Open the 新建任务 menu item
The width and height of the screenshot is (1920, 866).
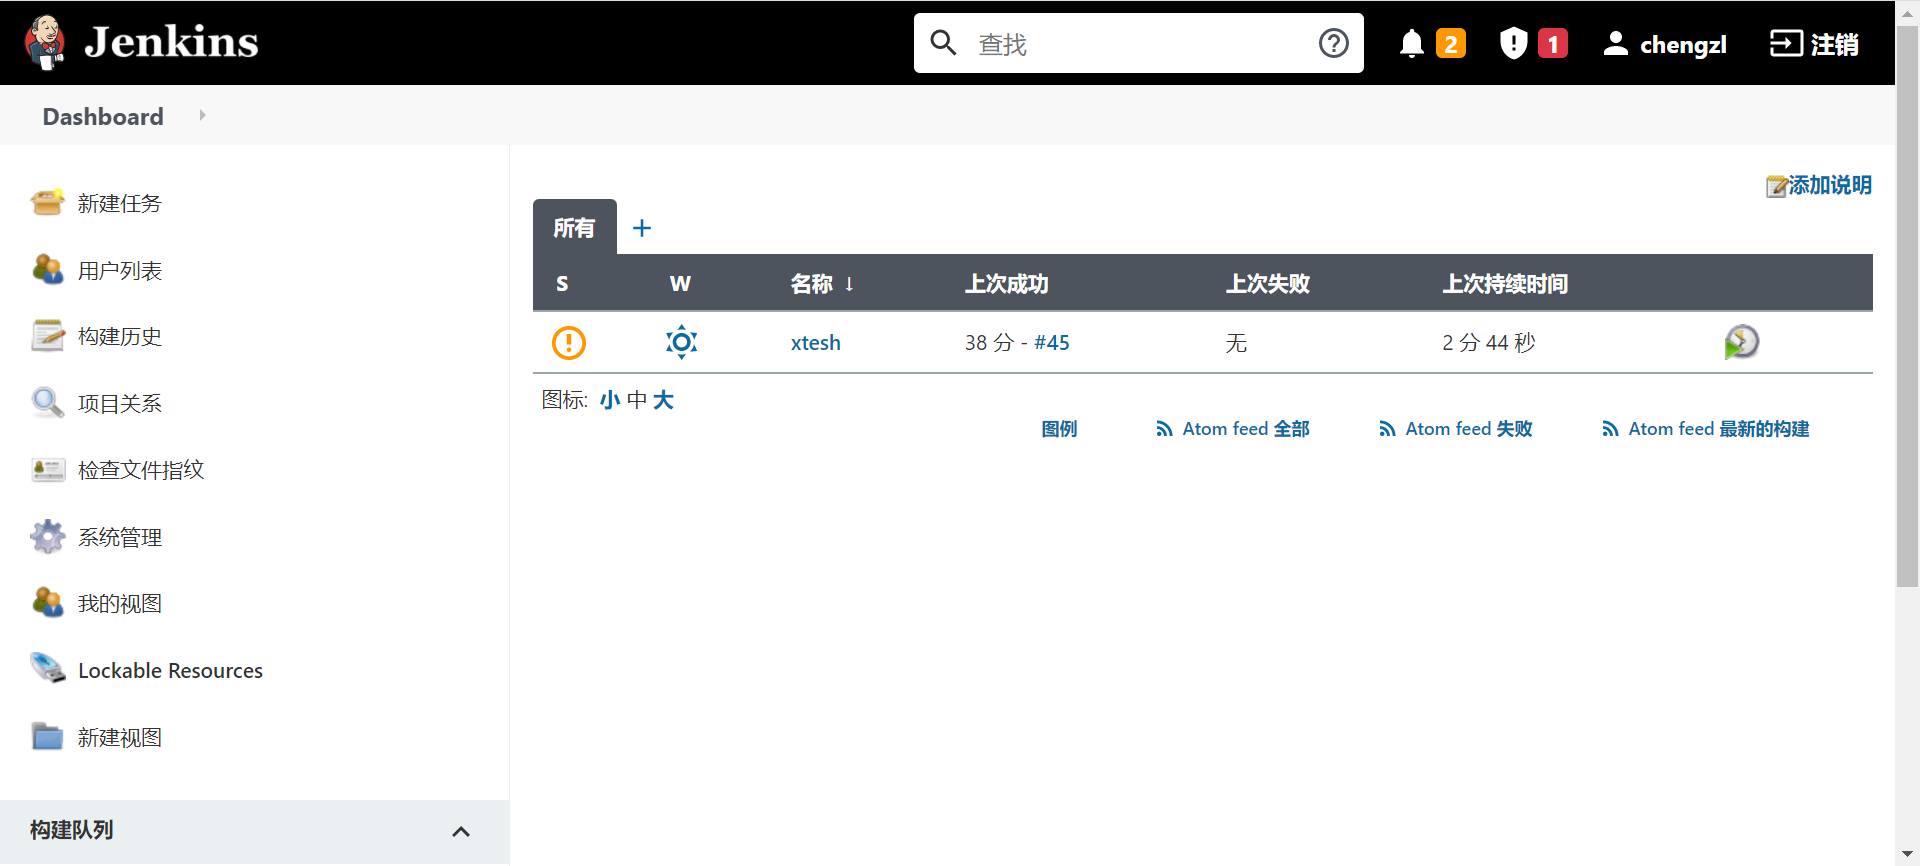click(120, 203)
